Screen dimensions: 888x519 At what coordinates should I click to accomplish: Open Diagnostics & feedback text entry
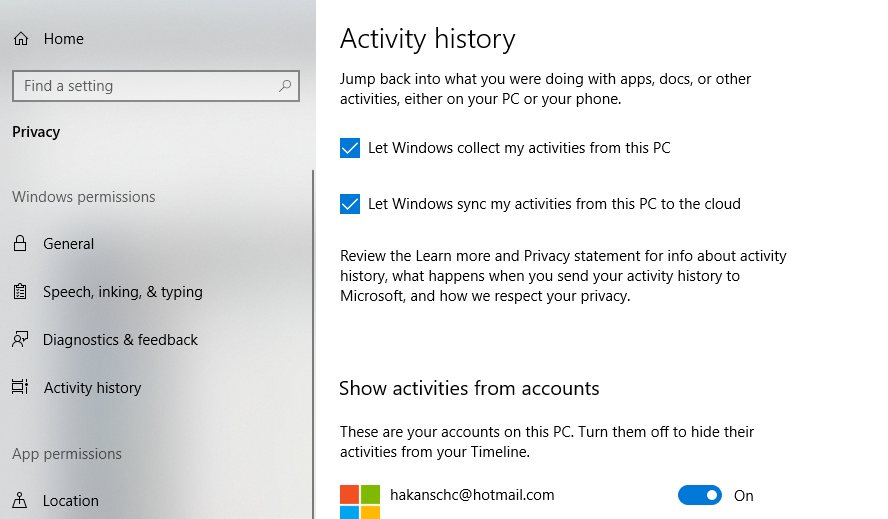pyautogui.click(x=121, y=340)
